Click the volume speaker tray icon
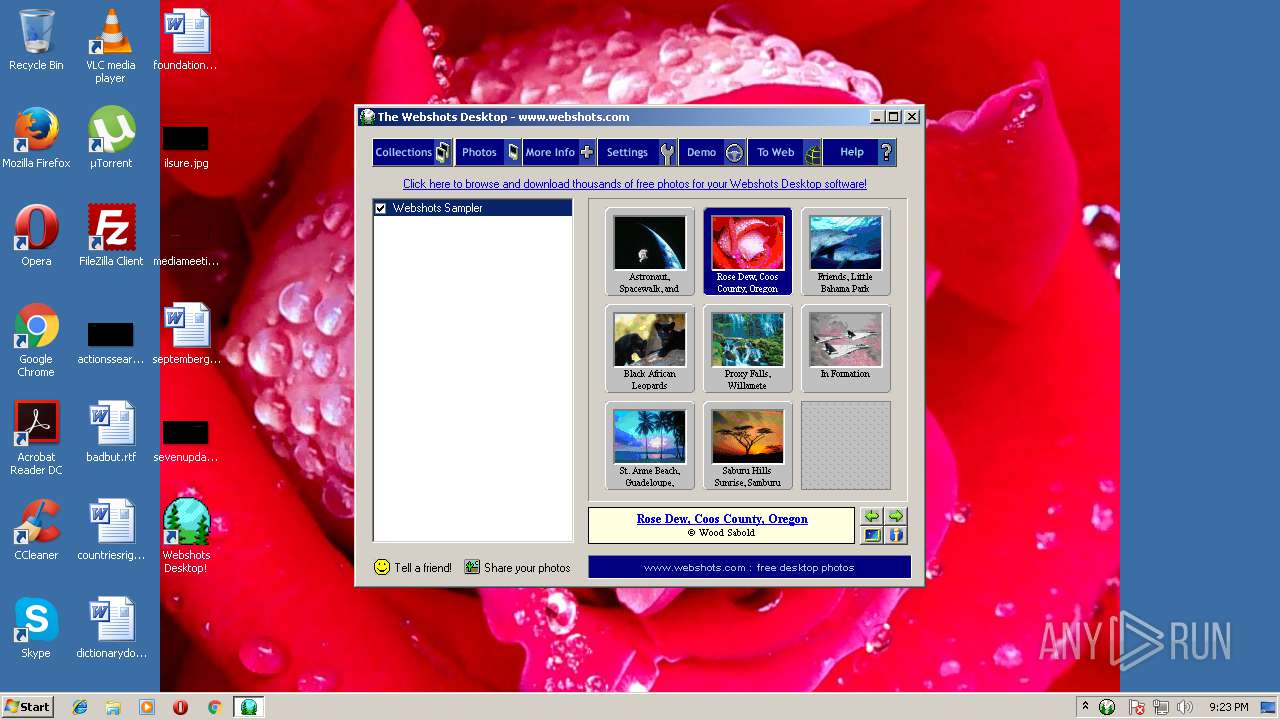 tap(1185, 707)
